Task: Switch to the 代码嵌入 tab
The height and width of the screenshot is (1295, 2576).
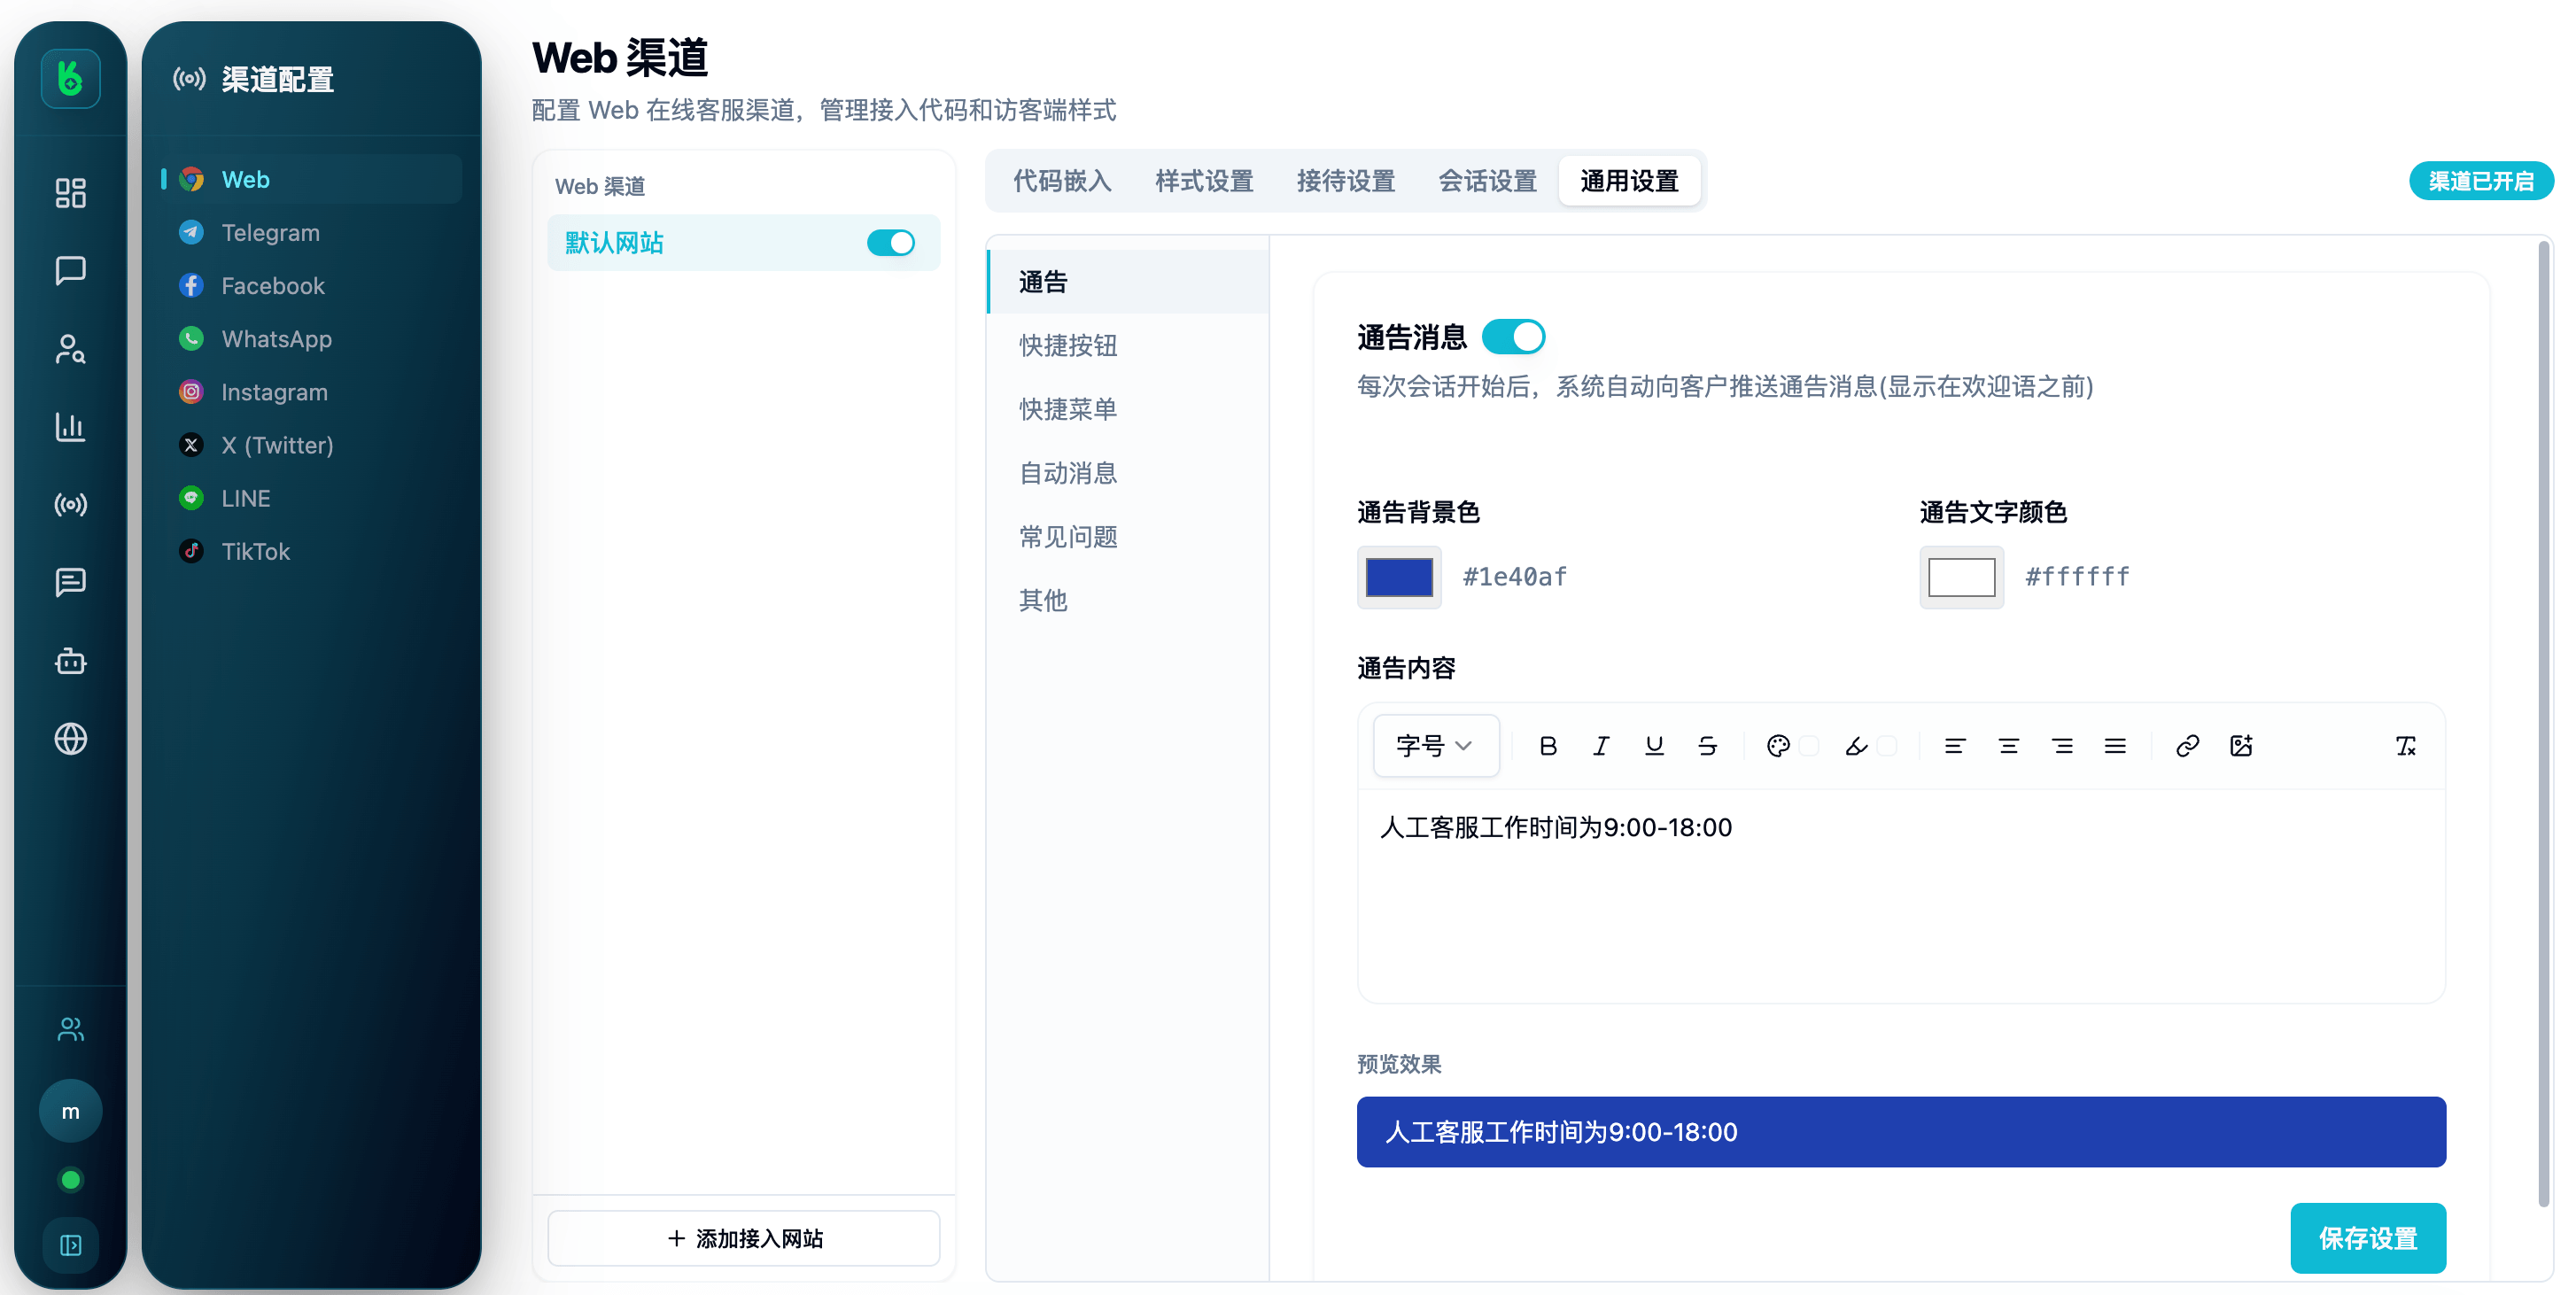Action: (x=1062, y=181)
